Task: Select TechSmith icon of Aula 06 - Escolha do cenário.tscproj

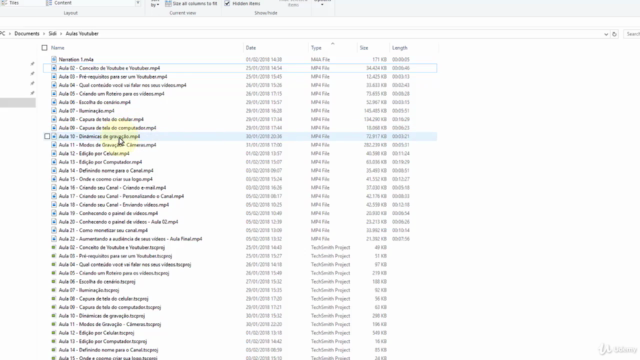Action: click(x=54, y=282)
